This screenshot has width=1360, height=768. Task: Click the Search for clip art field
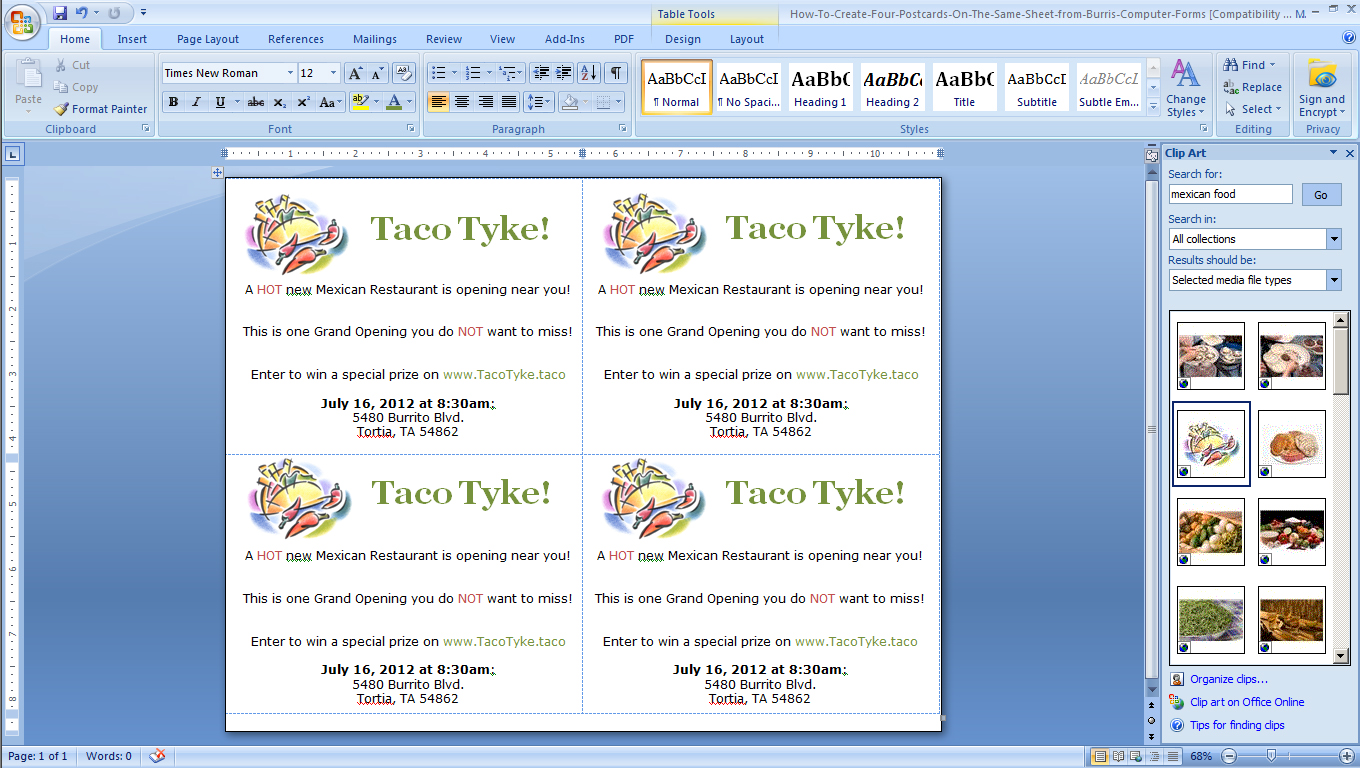(1230, 195)
